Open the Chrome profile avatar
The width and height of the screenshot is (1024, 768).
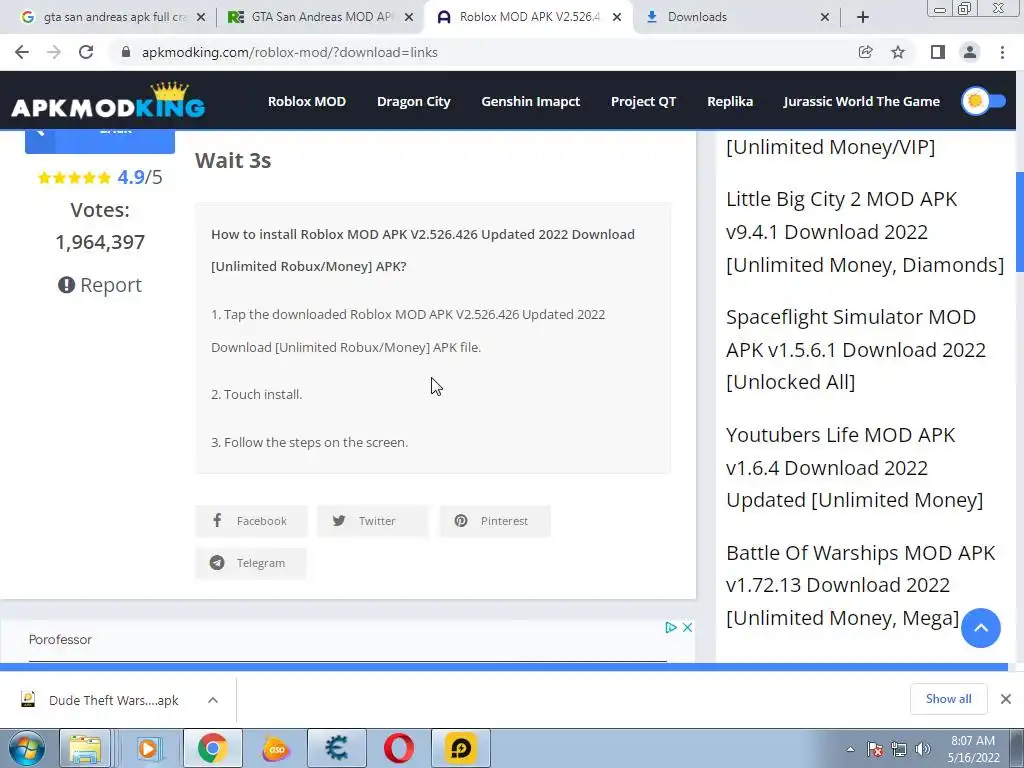click(x=970, y=52)
